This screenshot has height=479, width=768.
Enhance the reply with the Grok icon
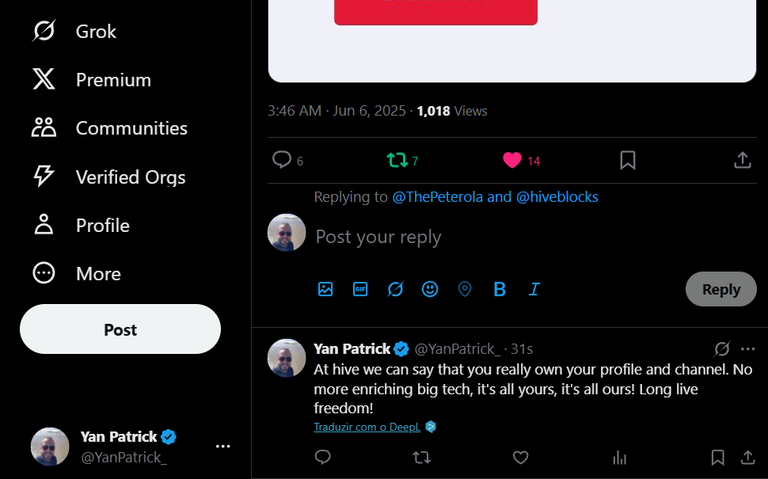click(x=395, y=289)
